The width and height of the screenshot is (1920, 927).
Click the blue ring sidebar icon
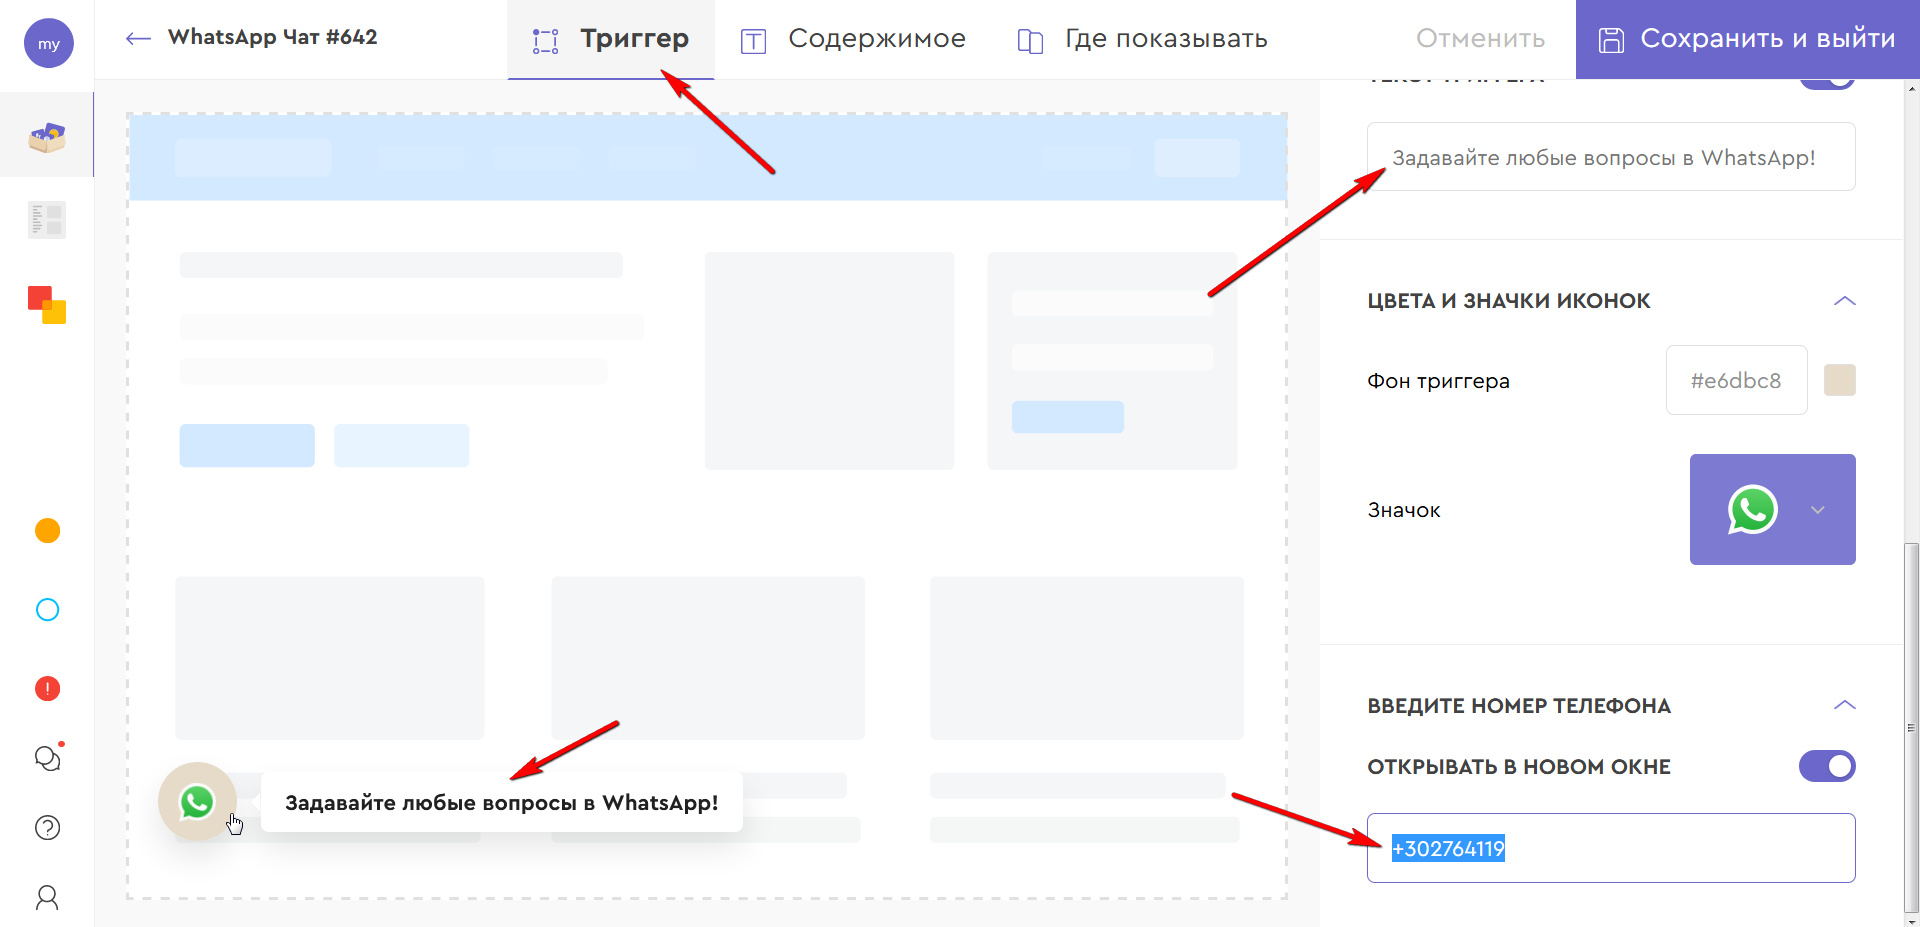pyautogui.click(x=47, y=610)
